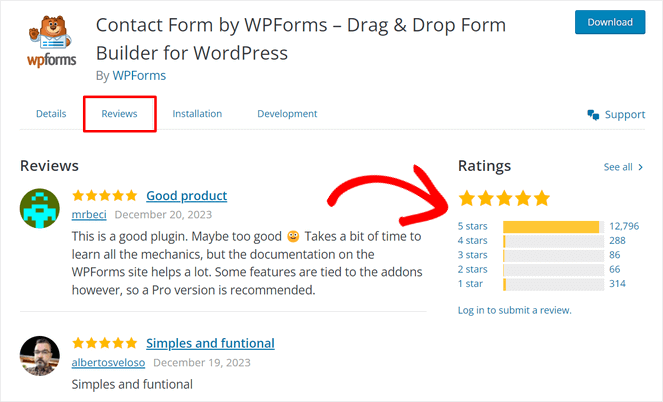Screen dimensions: 663x402
Task: Click the See all chevron arrow
Action: click(640, 167)
